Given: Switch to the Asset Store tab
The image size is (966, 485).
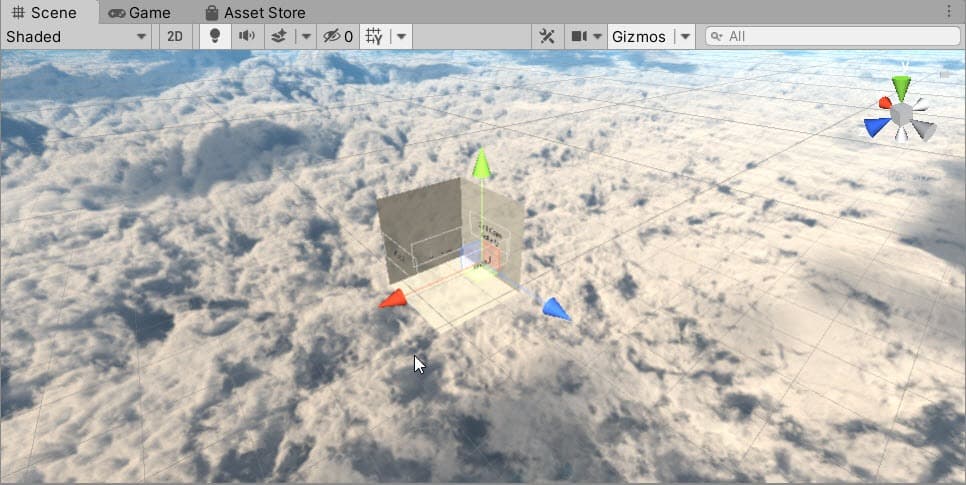Looking at the screenshot, I should click(x=255, y=12).
